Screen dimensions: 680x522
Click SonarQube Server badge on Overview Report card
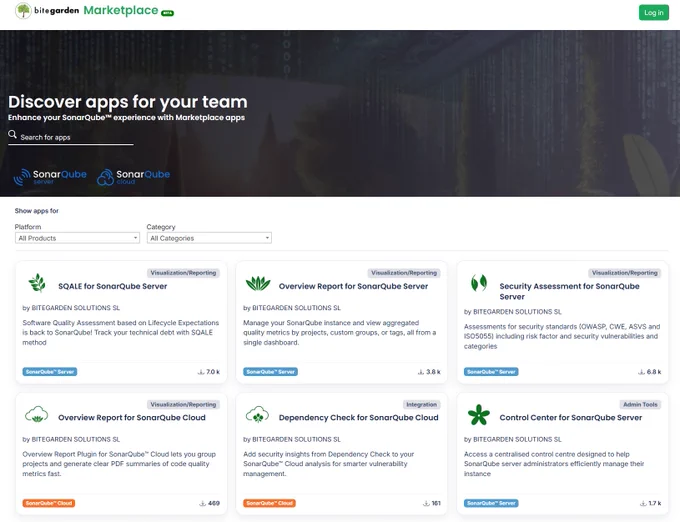pyautogui.click(x=271, y=372)
